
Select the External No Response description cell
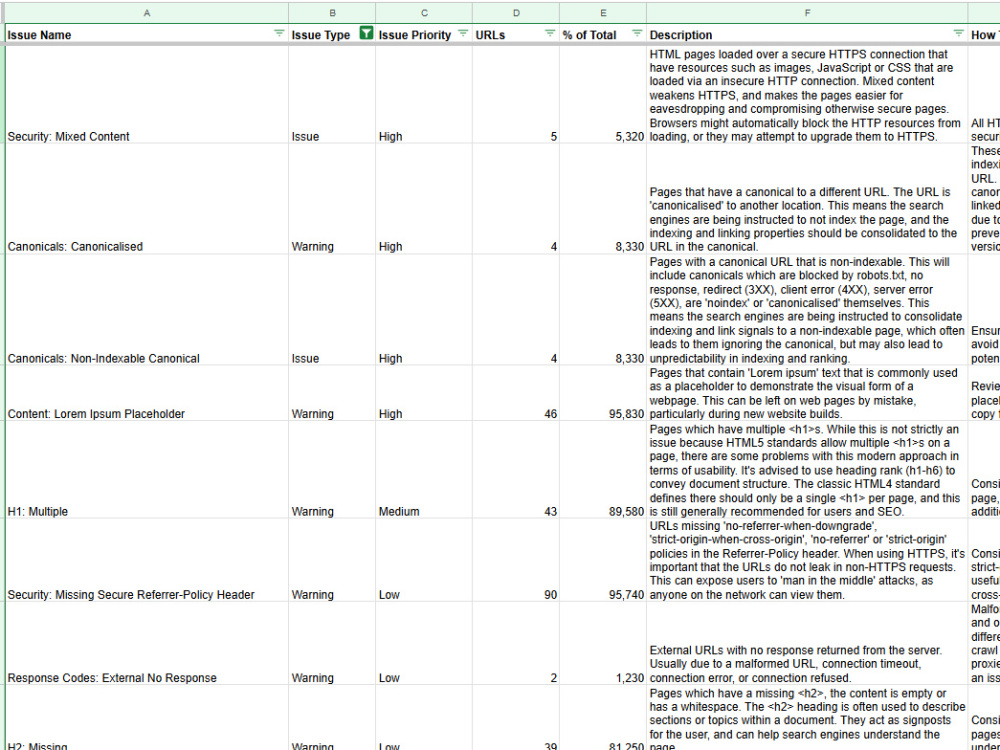(807, 643)
